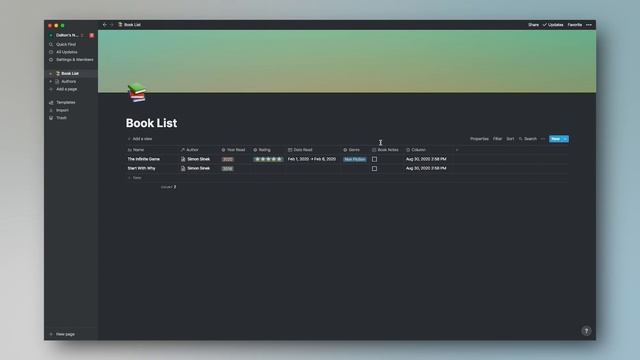Add a new row below Start With Why

[135, 178]
